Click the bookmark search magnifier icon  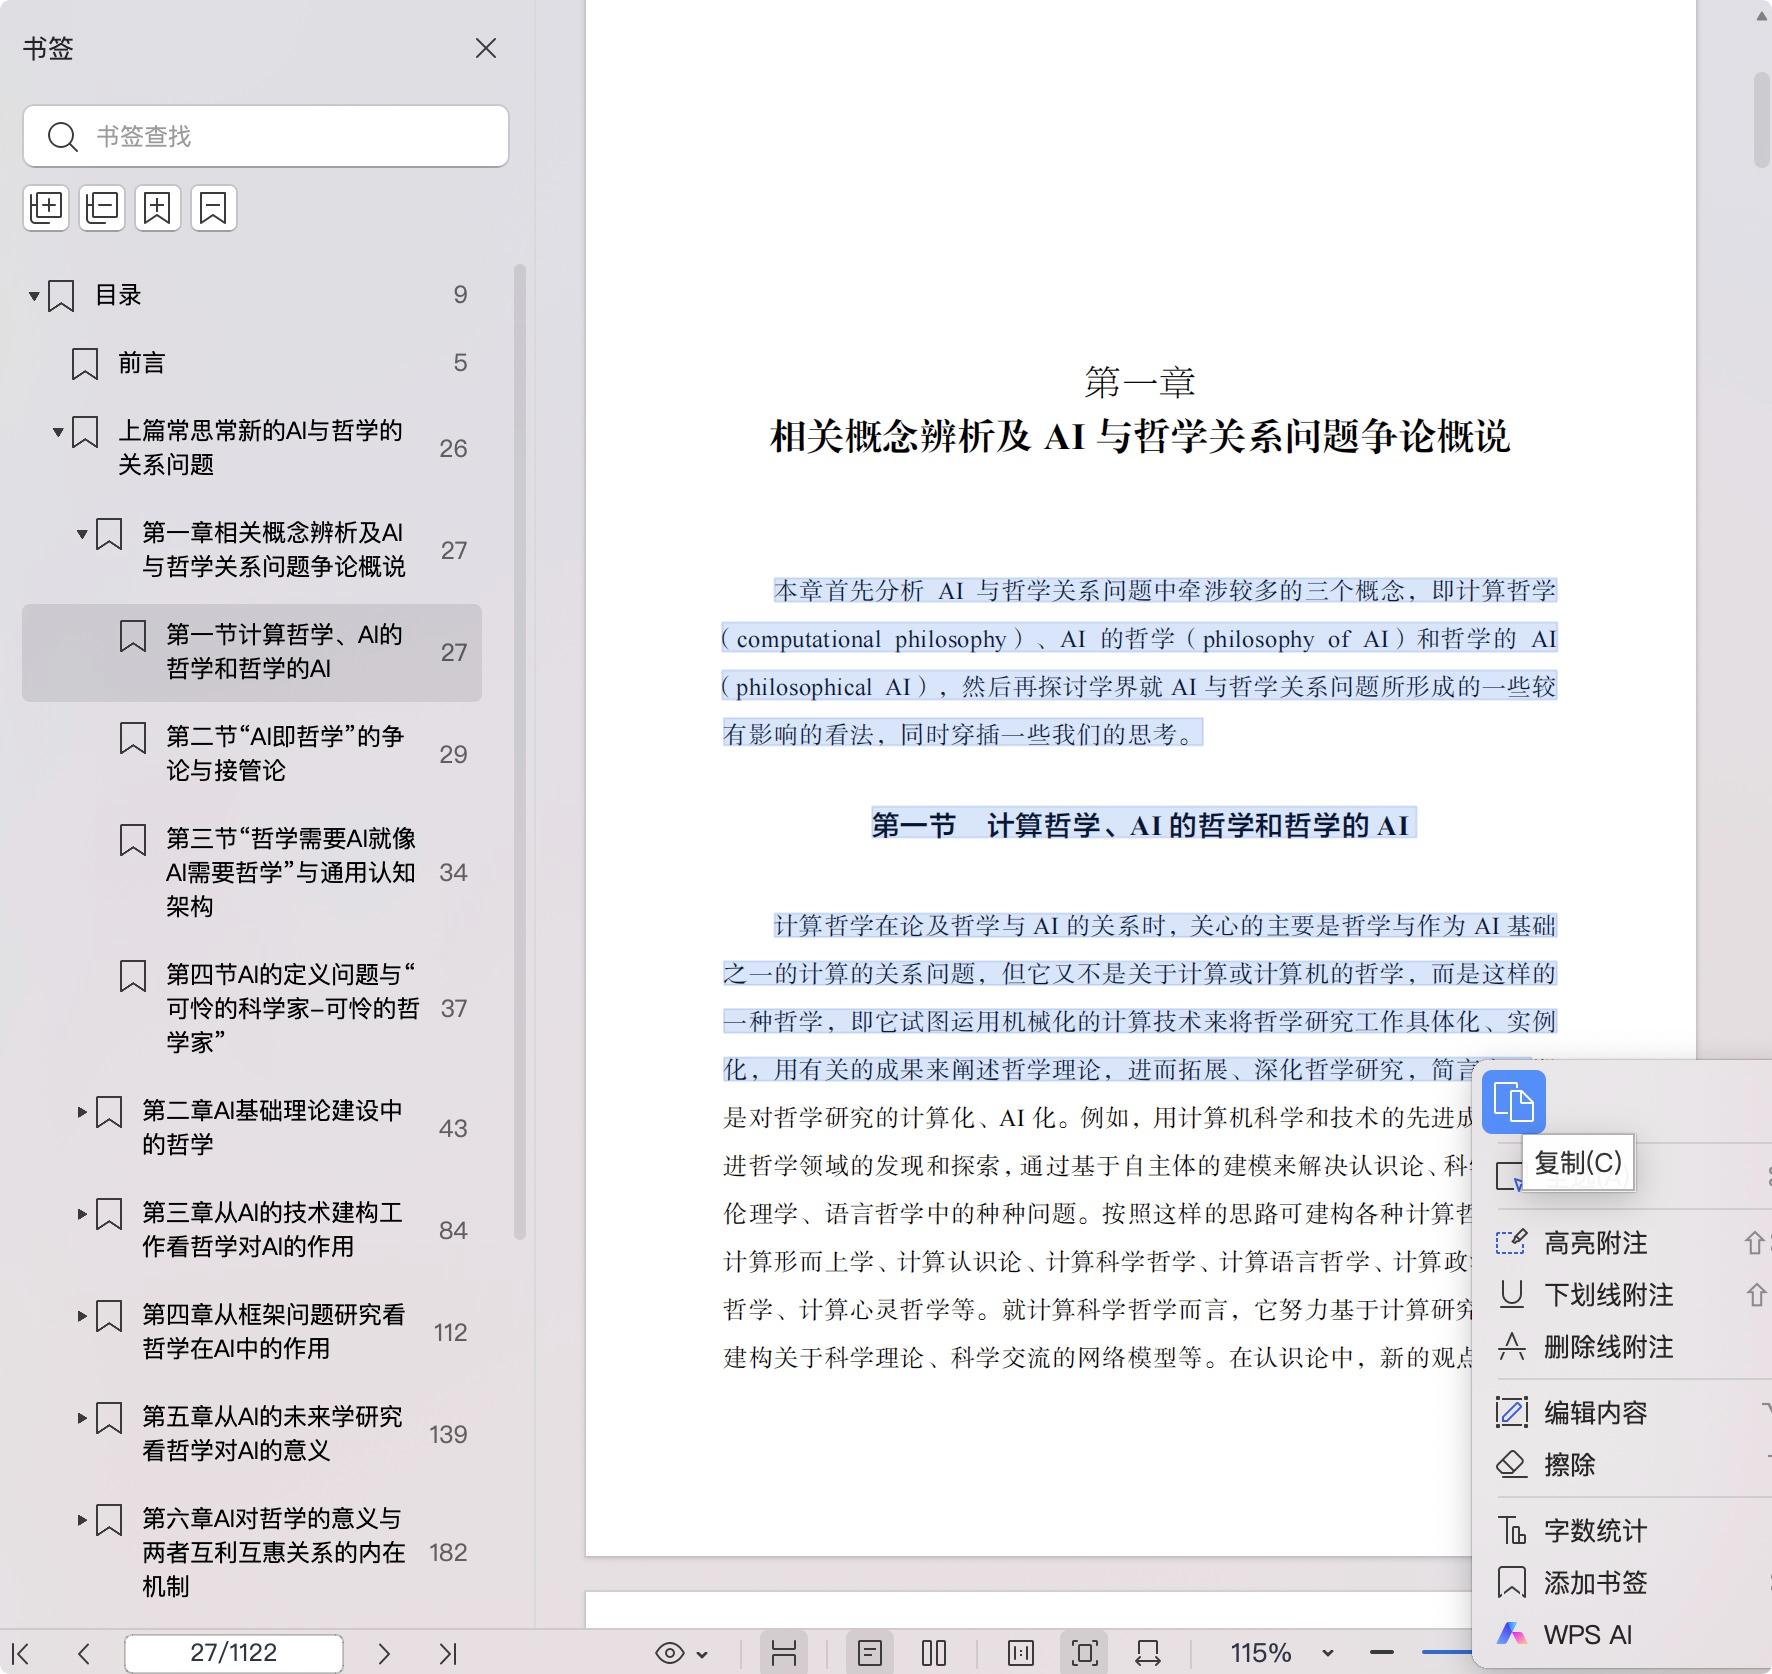pos(63,136)
